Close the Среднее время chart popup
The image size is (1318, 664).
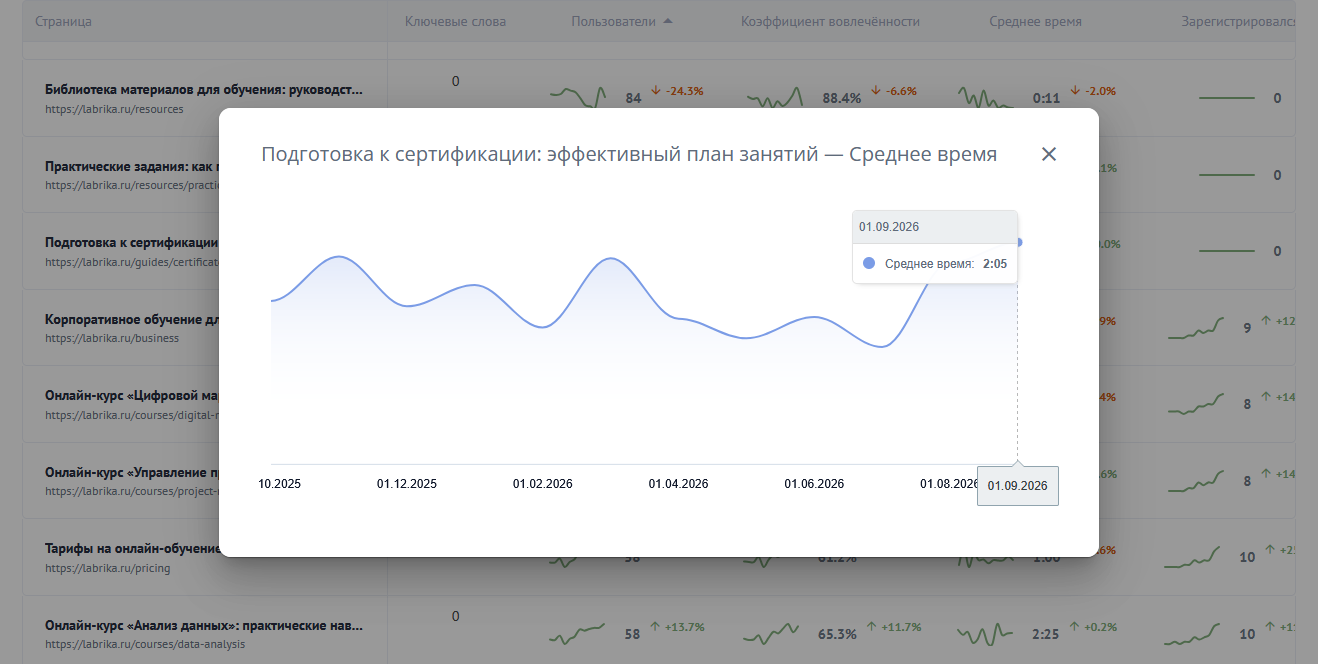tap(1048, 154)
